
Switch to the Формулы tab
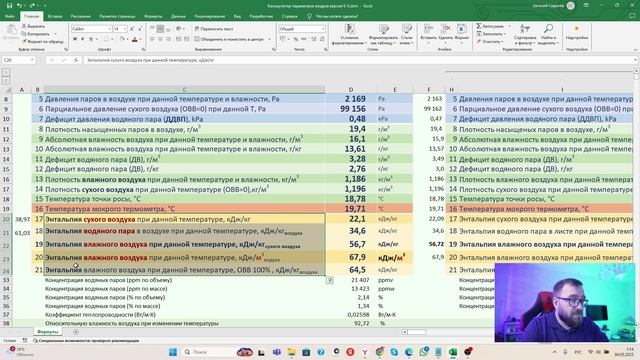click(x=153, y=16)
